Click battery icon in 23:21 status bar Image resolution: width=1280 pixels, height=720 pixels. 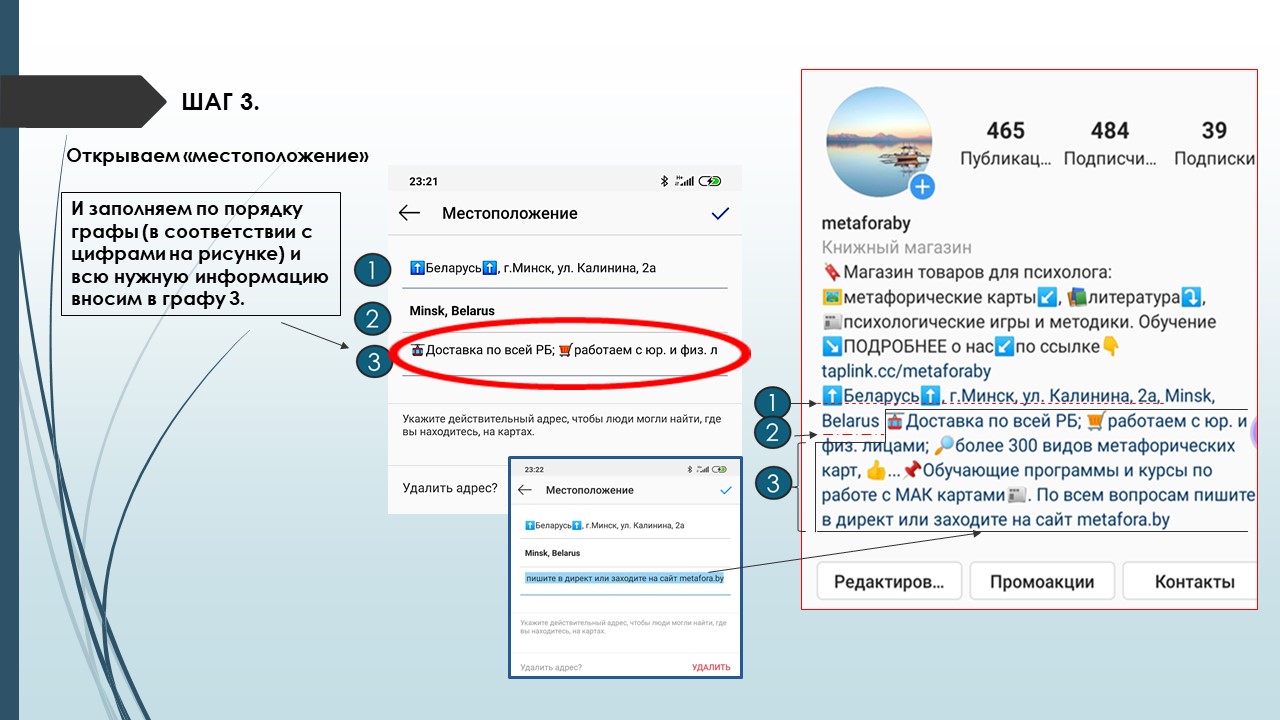[710, 181]
